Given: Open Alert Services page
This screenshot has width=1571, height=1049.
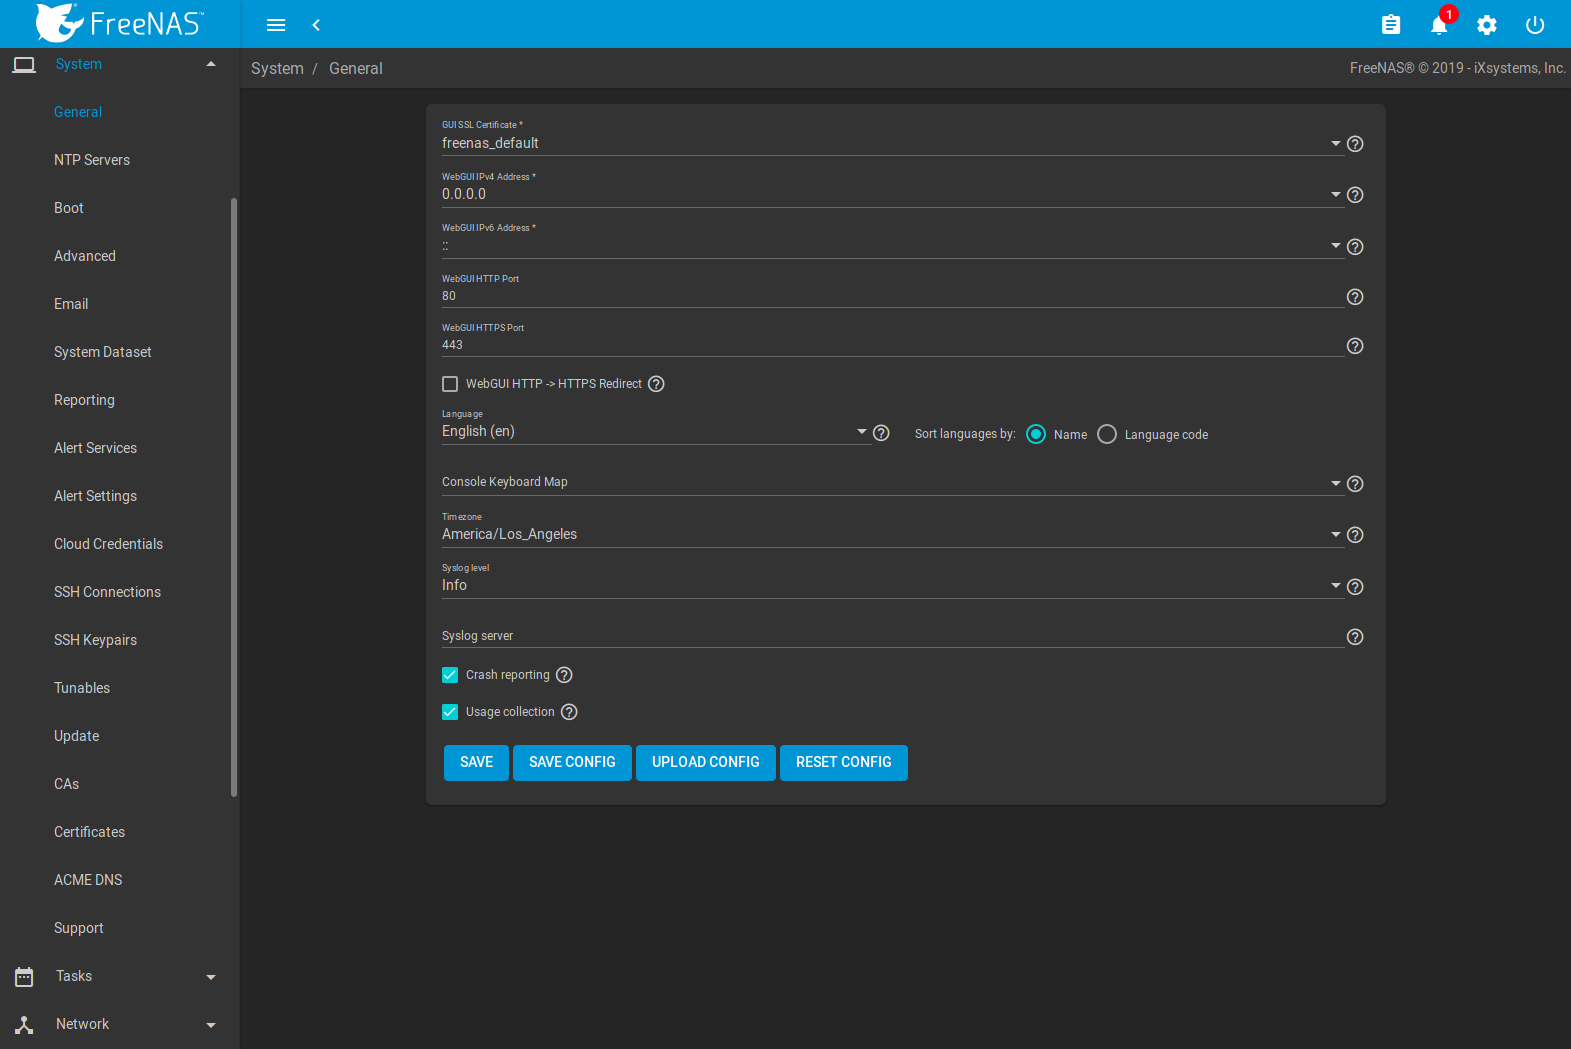Looking at the screenshot, I should tap(96, 448).
